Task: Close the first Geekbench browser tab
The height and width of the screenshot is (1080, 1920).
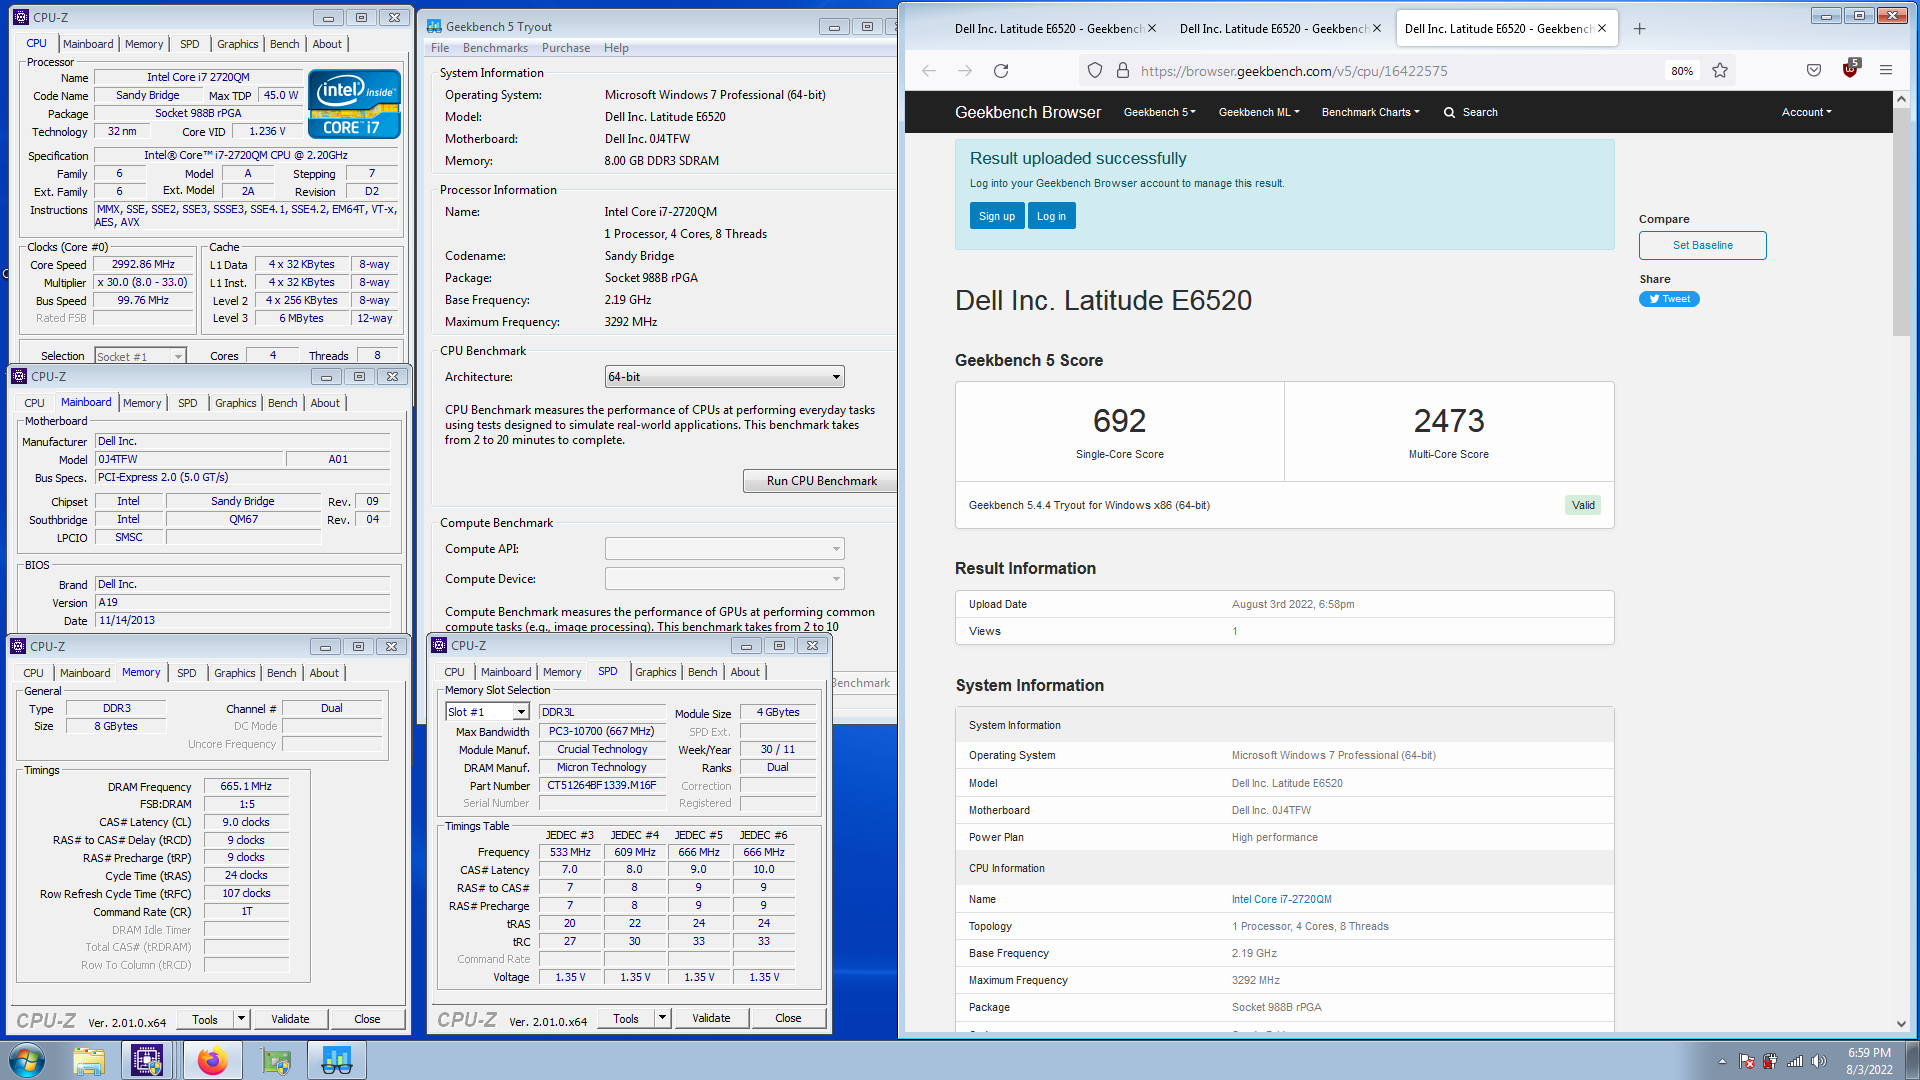Action: coord(1152,29)
